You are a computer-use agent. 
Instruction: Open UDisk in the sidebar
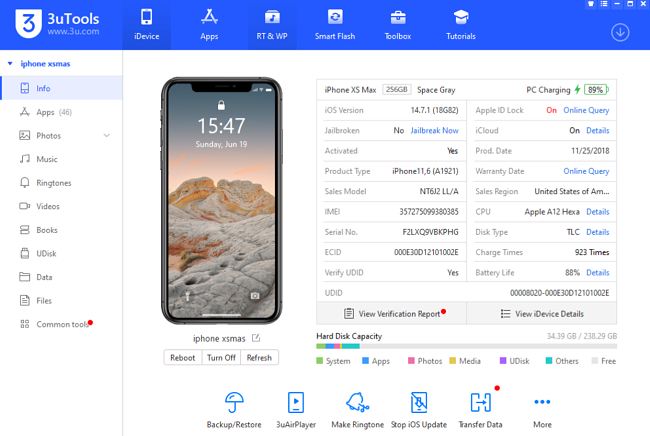point(61,254)
